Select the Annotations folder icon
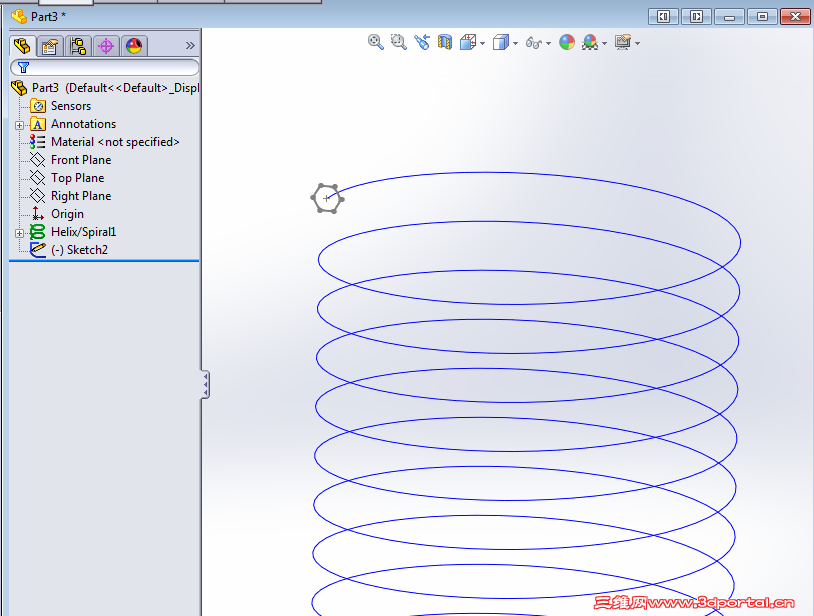Viewport: 814px width, 616px height. 37,124
